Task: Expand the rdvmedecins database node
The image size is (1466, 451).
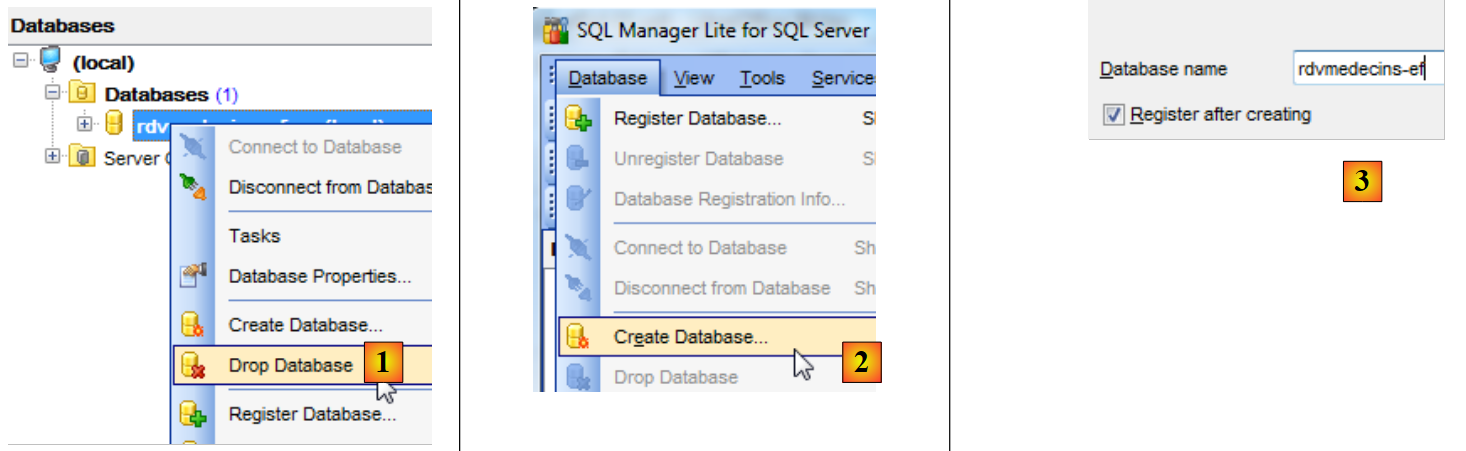Action: (x=85, y=124)
